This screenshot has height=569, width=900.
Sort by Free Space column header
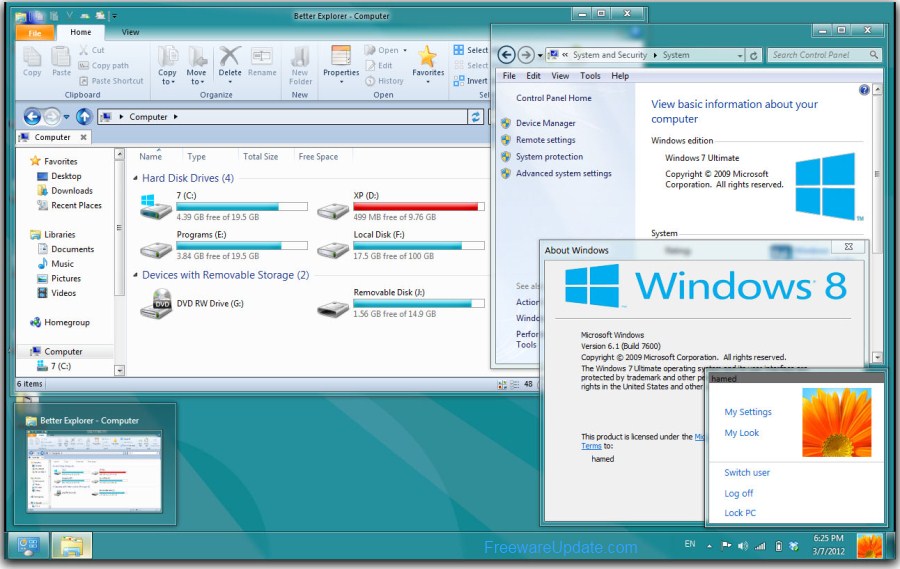click(x=318, y=156)
